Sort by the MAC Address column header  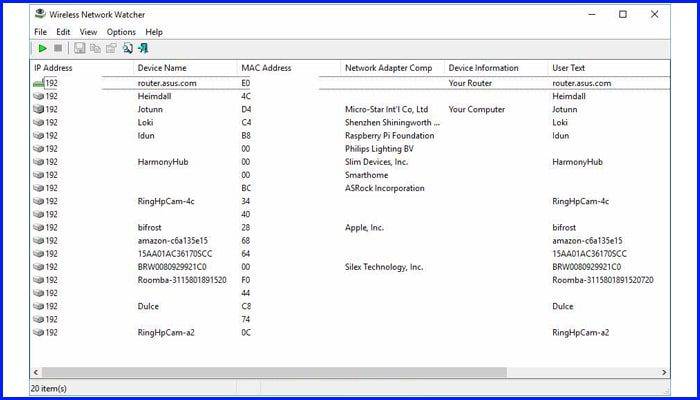coord(288,68)
